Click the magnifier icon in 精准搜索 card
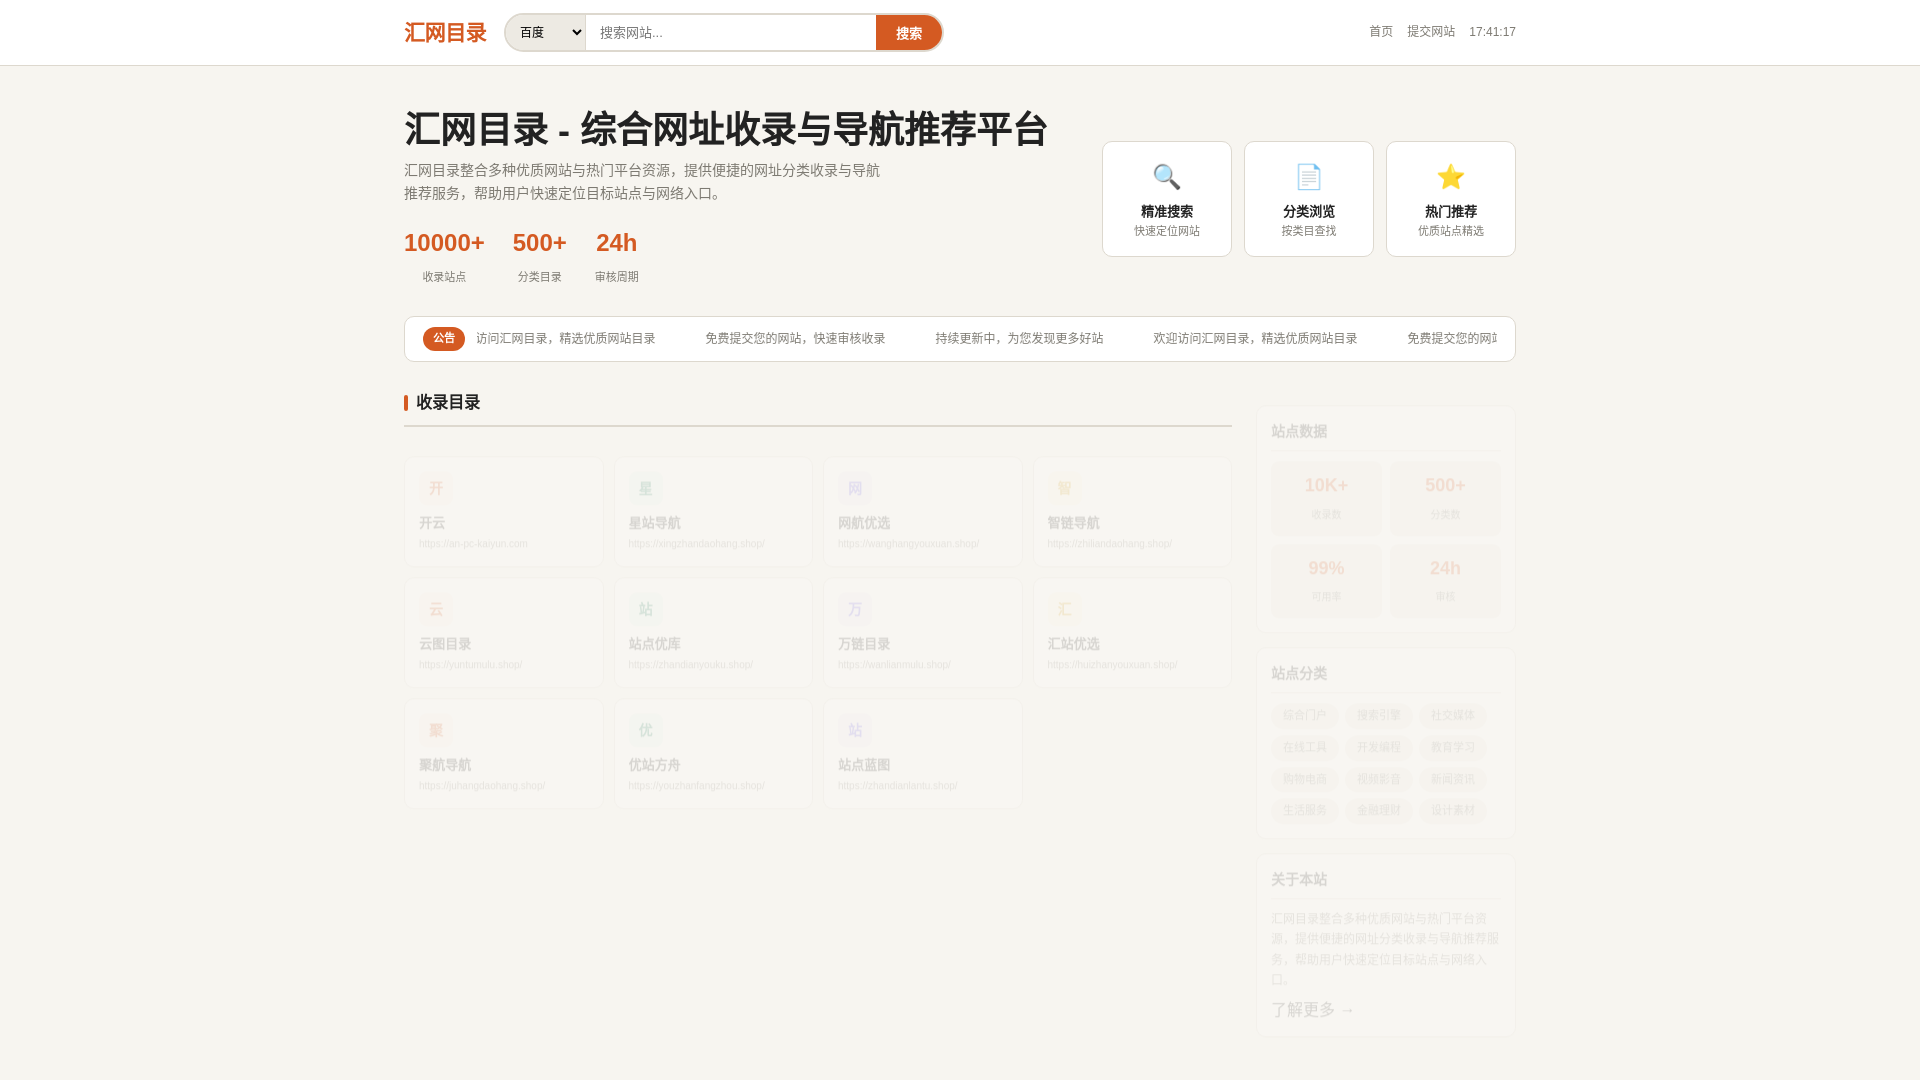The height and width of the screenshot is (1080, 1920). [1167, 177]
